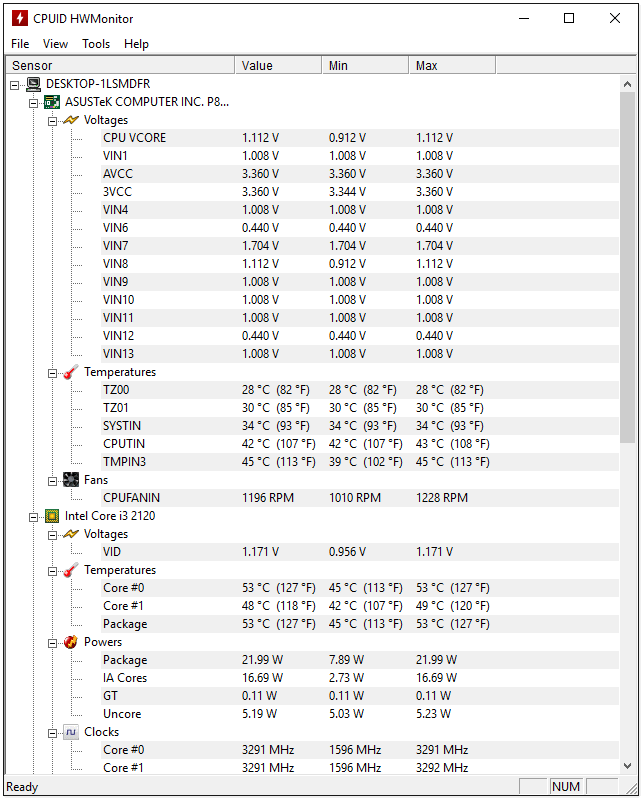643x800 pixels.
Task: Click the scroll down arrow of the scrollbar
Action: coord(628,766)
